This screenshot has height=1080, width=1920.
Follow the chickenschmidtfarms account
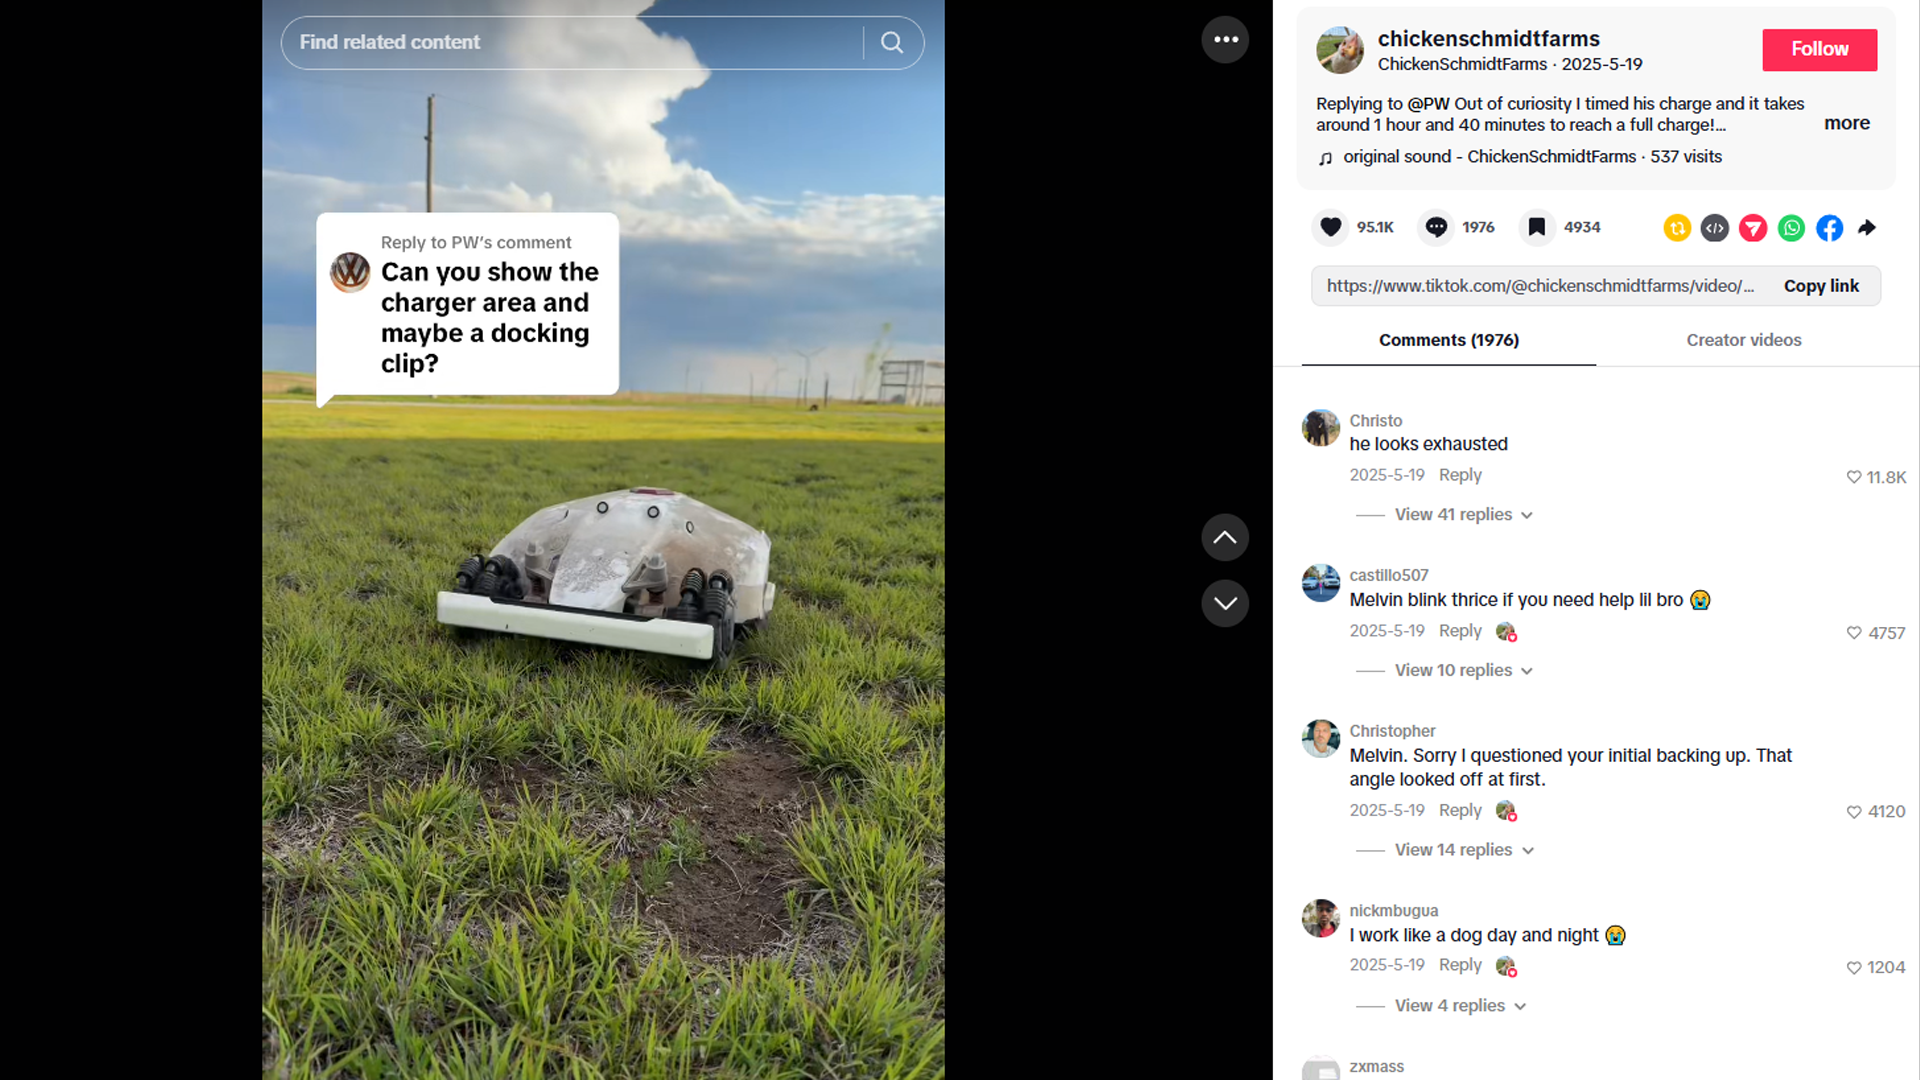[x=1819, y=49]
